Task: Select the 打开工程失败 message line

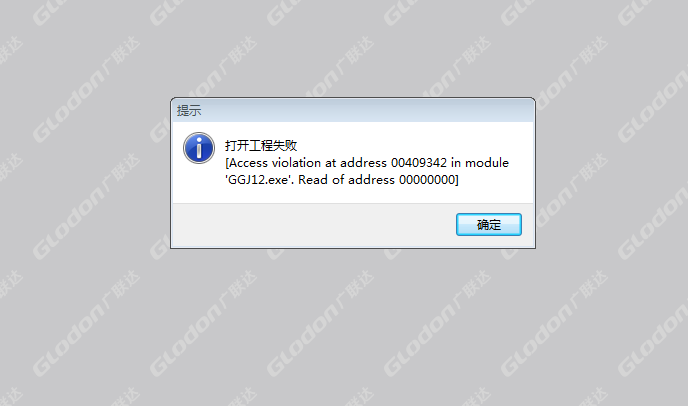Action: 261,145
